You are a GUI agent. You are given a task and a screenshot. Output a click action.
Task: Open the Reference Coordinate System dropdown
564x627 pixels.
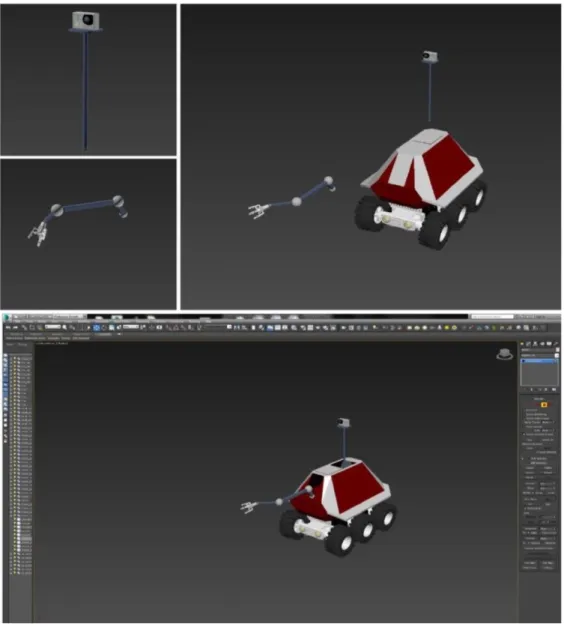131,327
